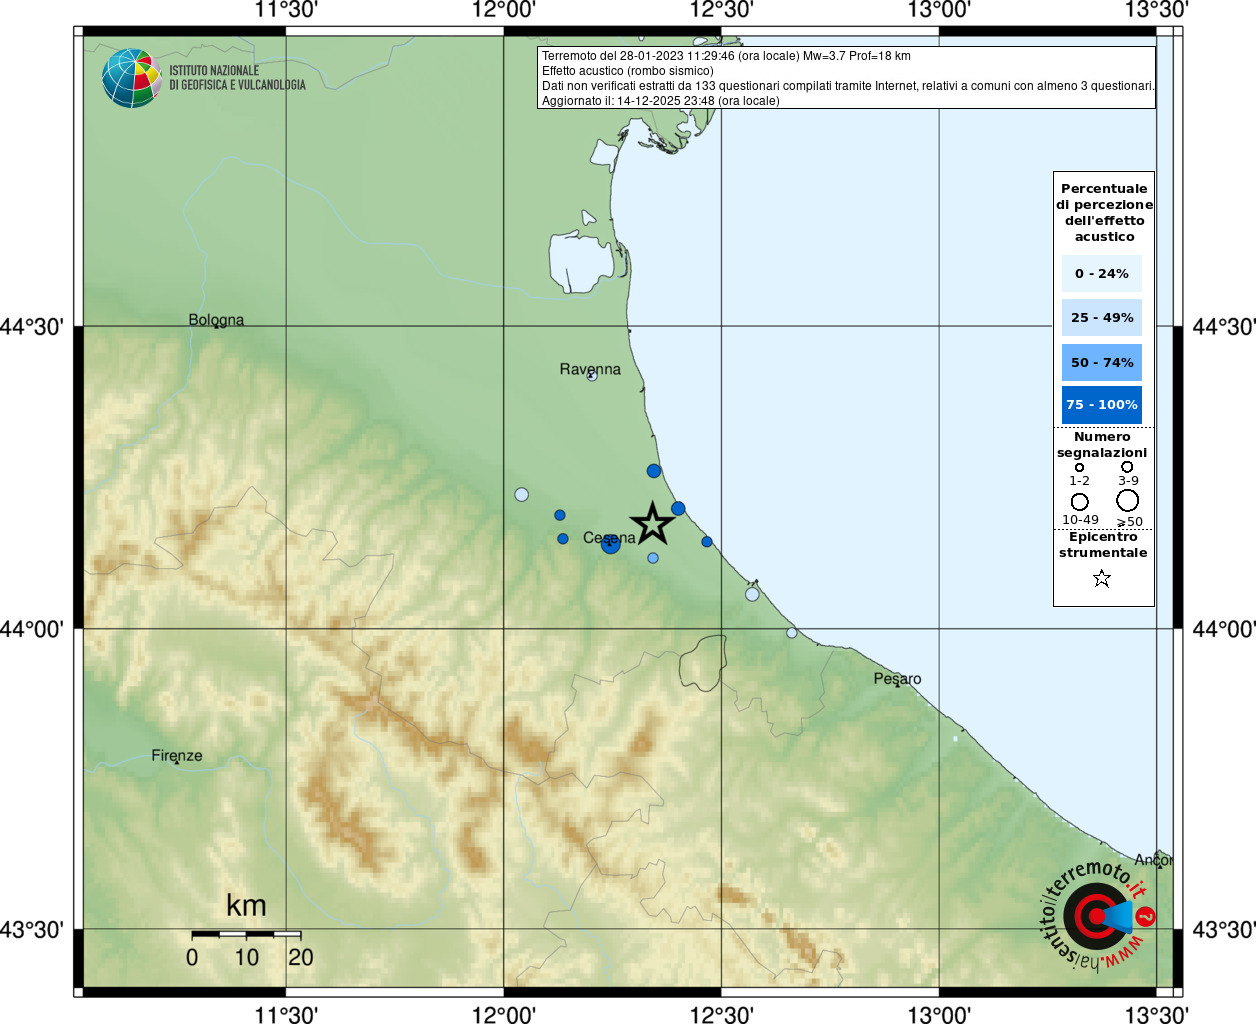Viewport: 1256px width, 1024px height.
Task: Click the 25 - 49% legend swatch
Action: pos(1102,317)
